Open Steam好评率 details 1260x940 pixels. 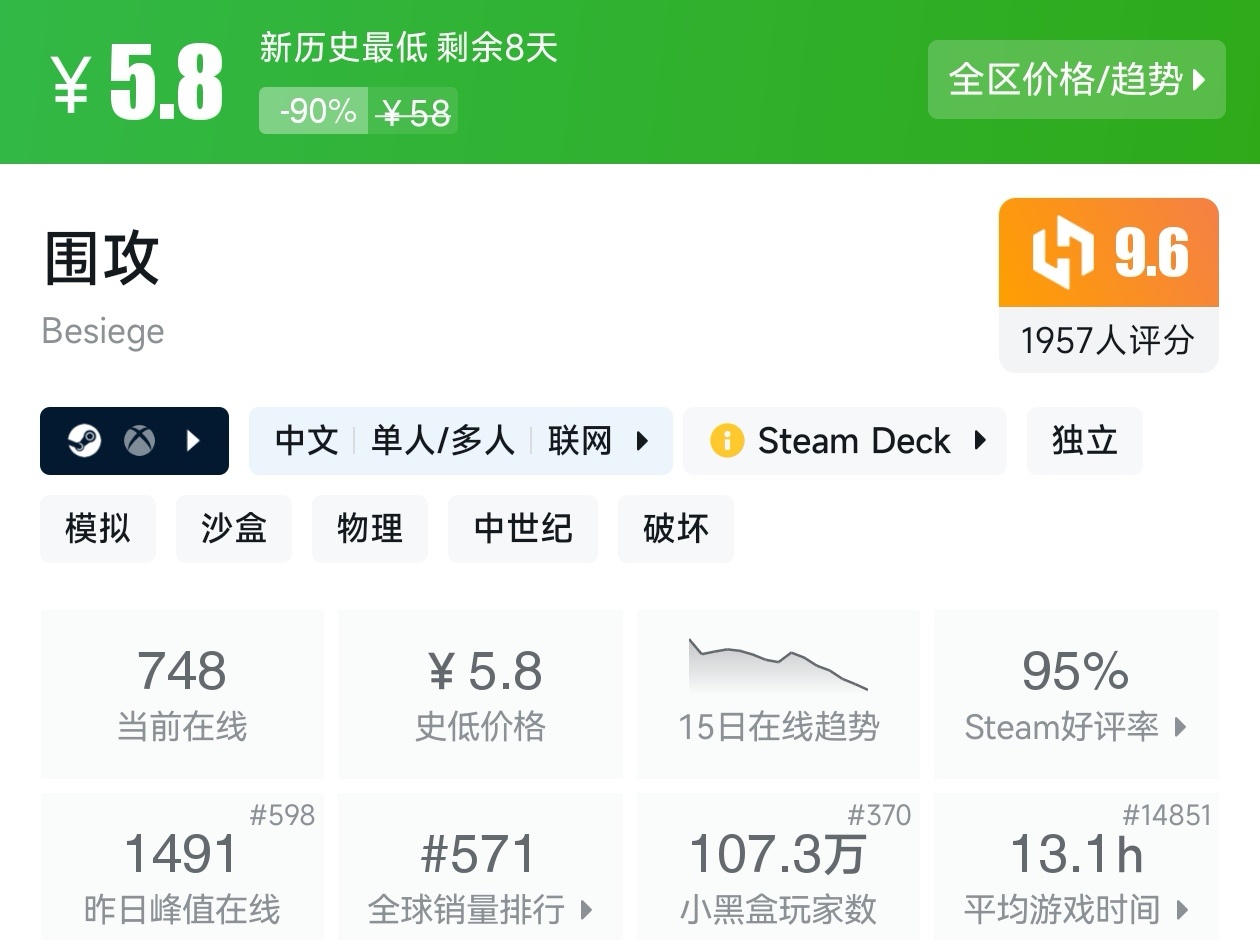coord(1076,727)
